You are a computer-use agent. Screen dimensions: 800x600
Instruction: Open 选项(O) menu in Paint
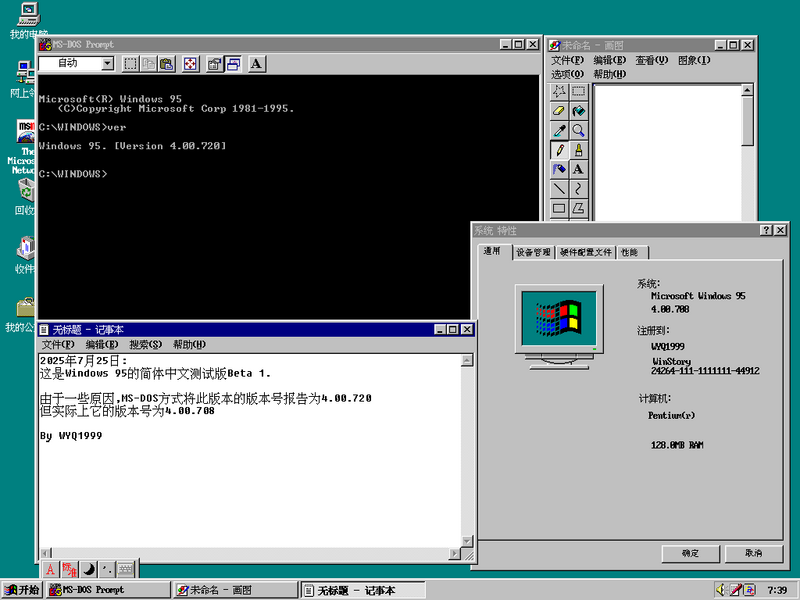(567, 74)
